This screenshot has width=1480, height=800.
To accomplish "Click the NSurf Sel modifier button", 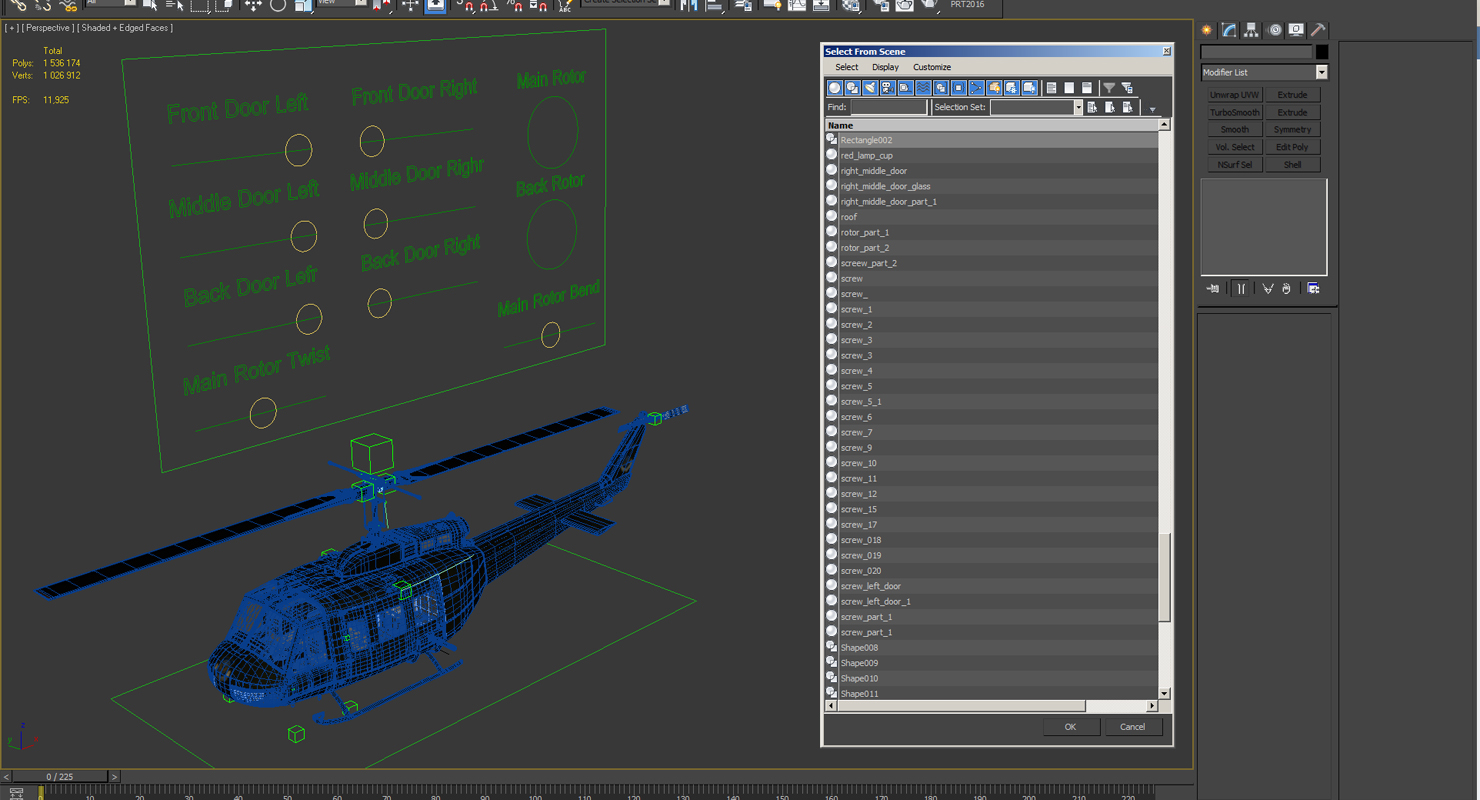I will 1235,164.
